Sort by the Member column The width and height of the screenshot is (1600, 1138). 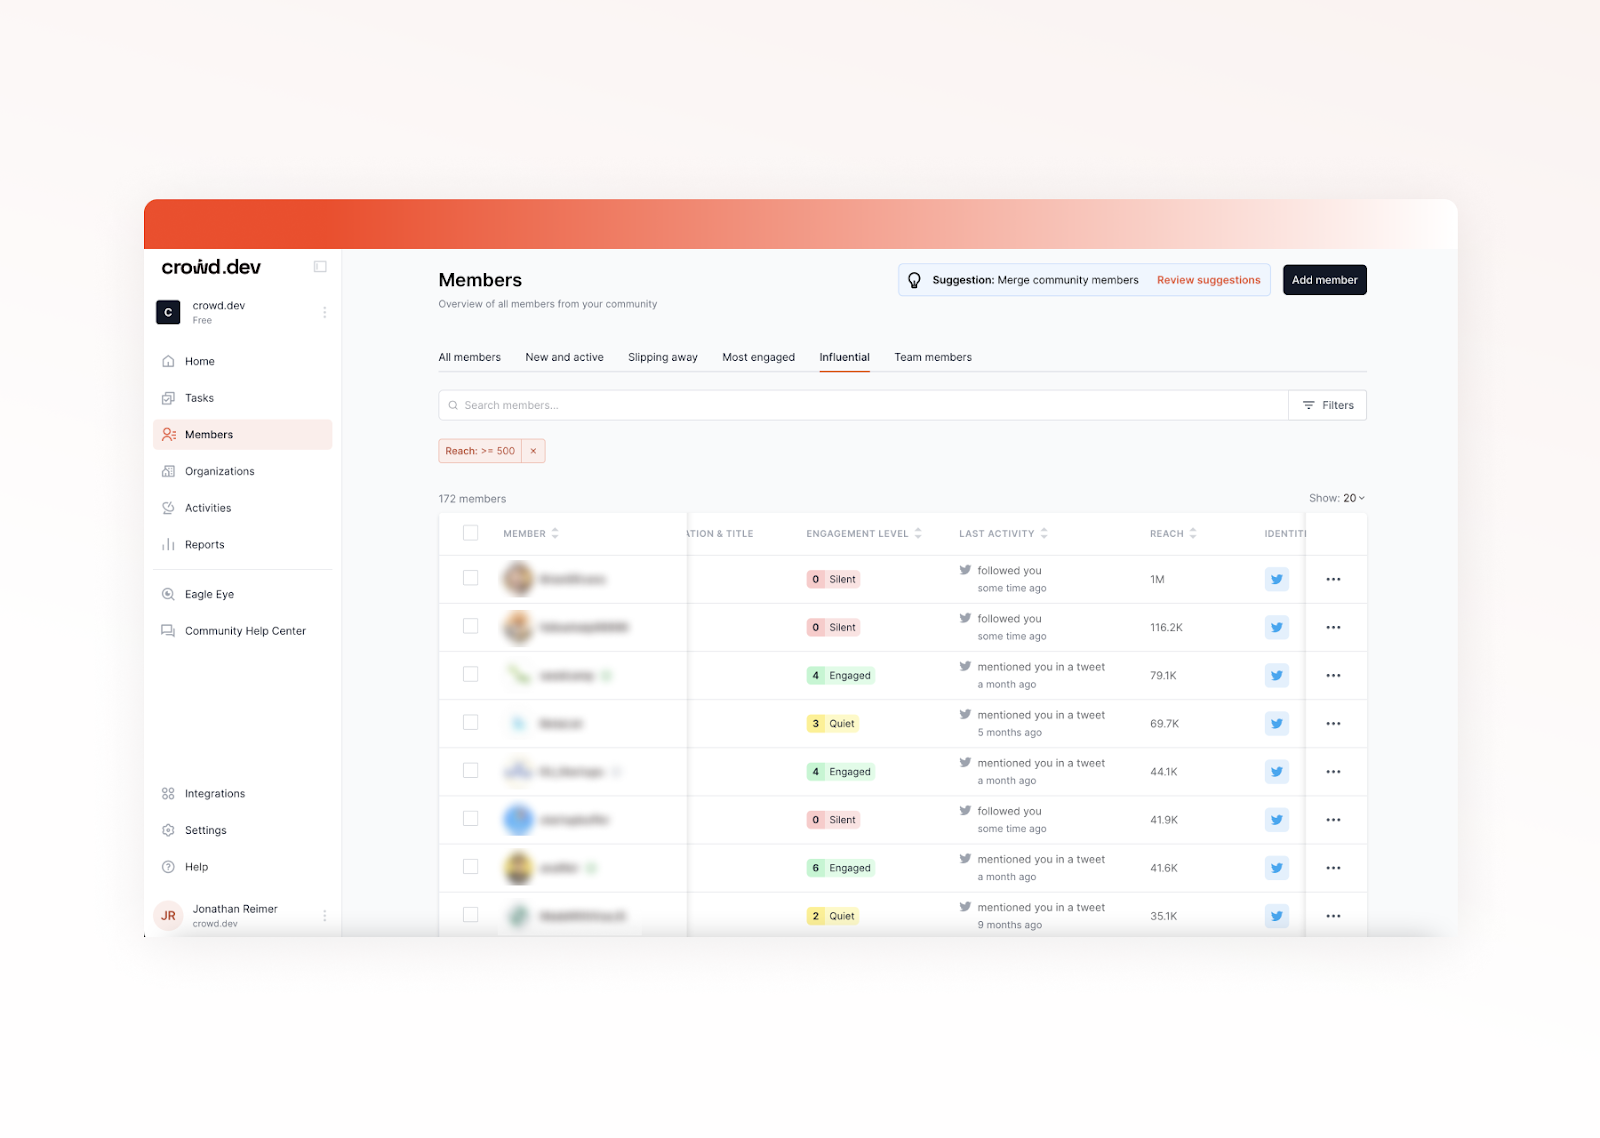(531, 533)
